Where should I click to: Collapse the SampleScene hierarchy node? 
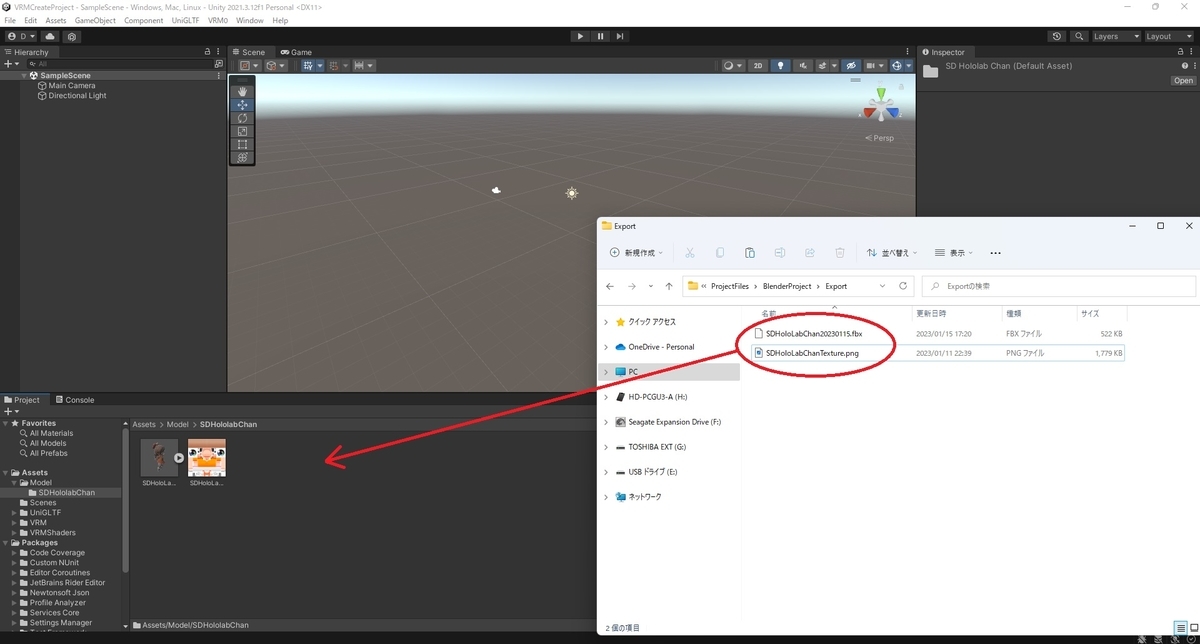[x=24, y=76]
